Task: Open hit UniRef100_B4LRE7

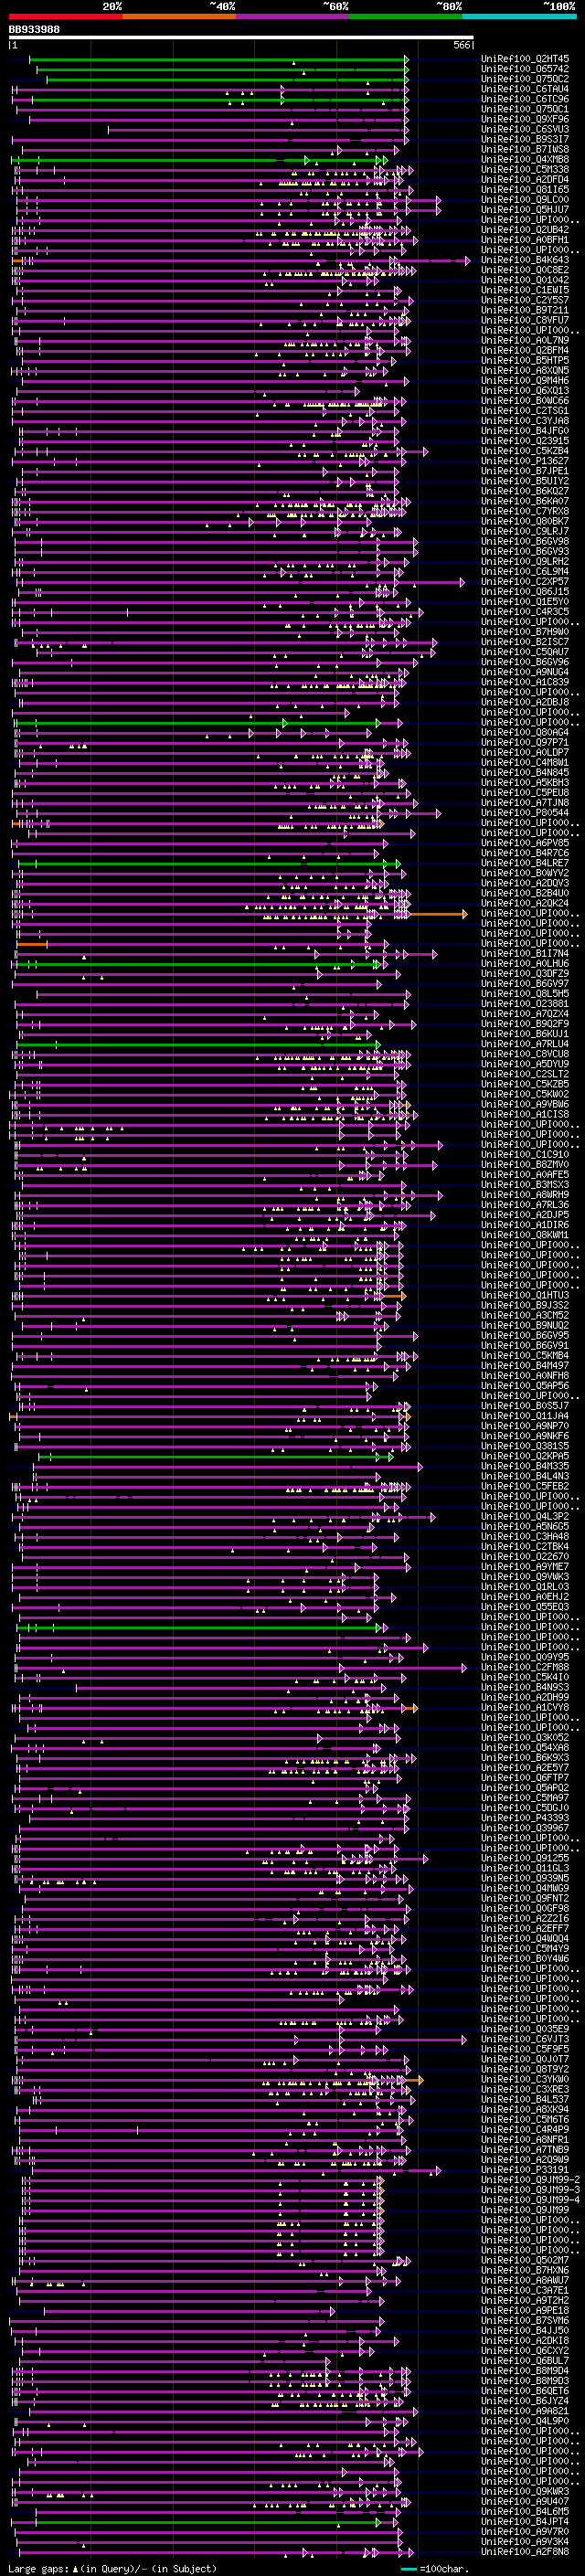Action: pos(525,863)
